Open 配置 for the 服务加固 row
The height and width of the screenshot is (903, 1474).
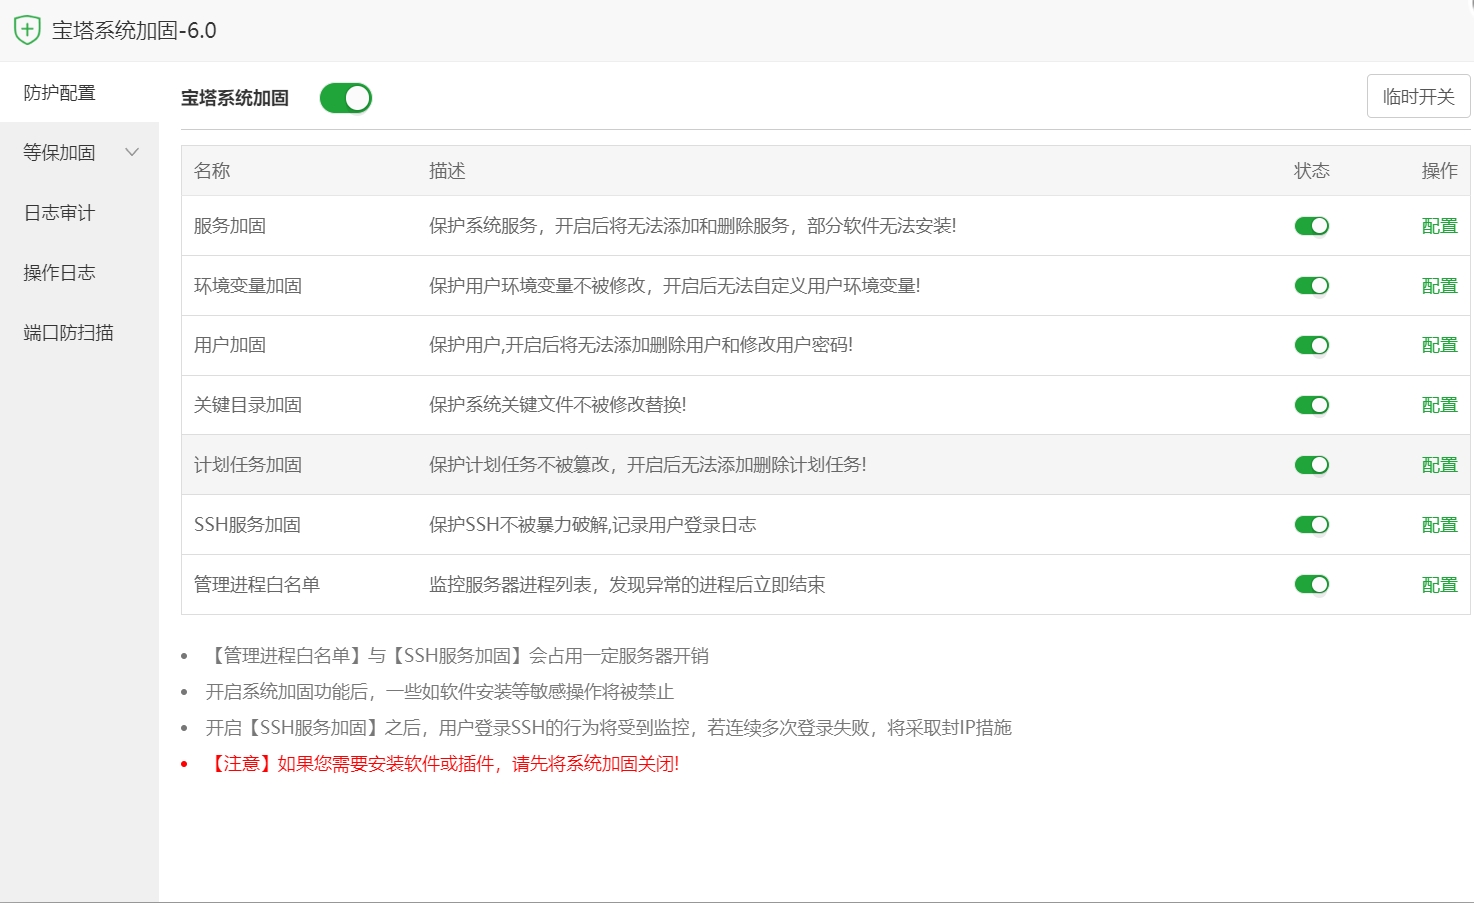click(1439, 226)
